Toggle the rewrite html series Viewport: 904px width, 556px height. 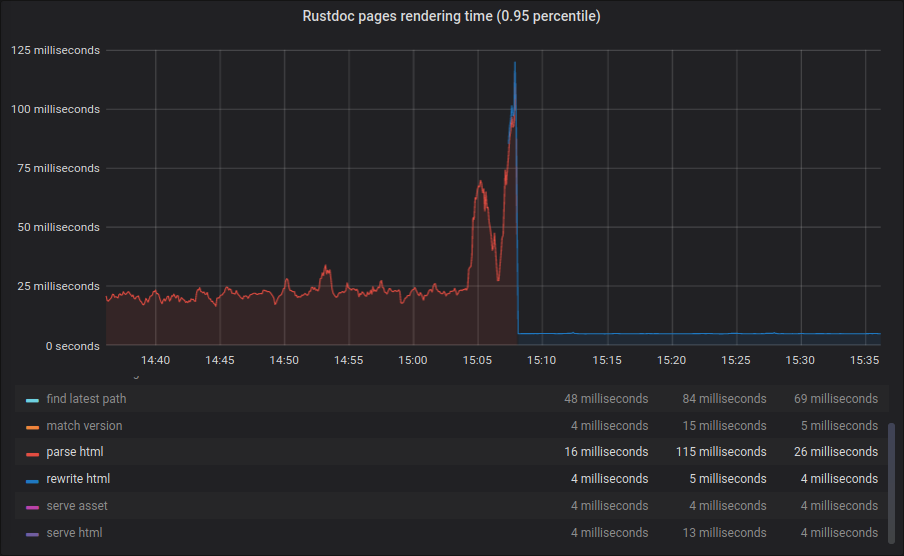[78, 479]
